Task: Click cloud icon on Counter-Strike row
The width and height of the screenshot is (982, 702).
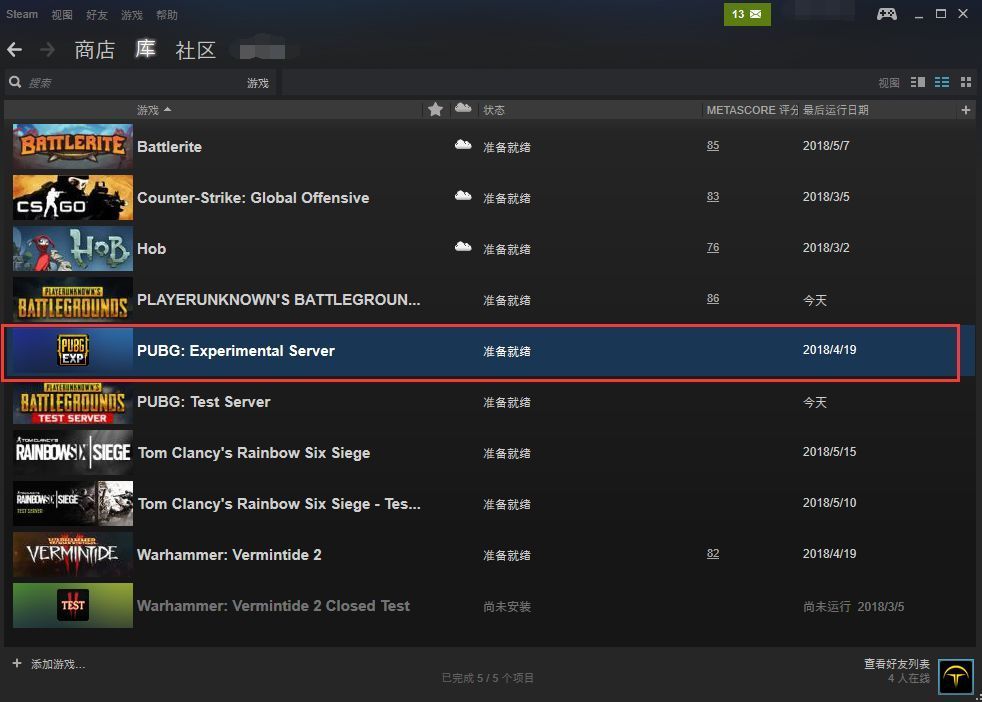Action: point(463,195)
